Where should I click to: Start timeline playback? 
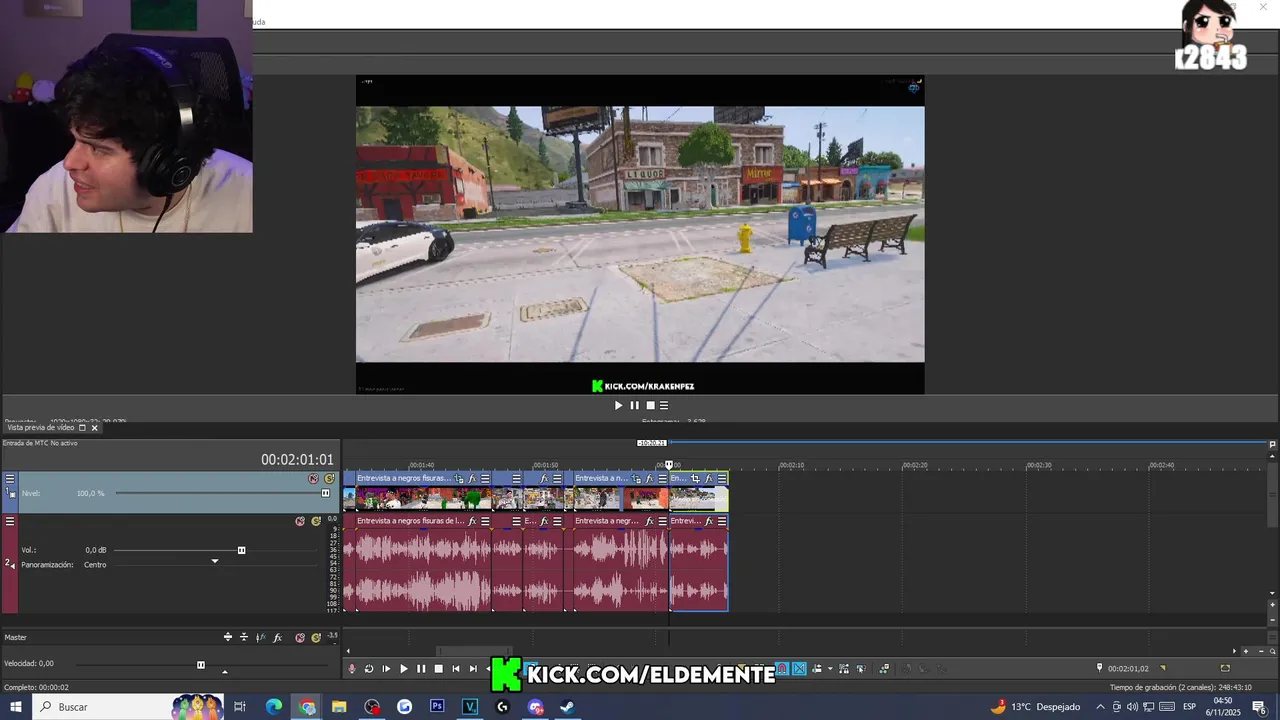click(x=404, y=669)
